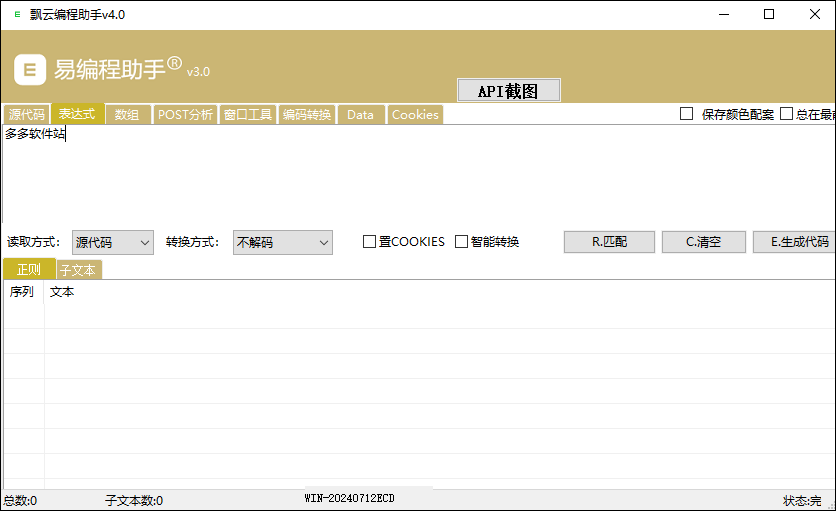Viewport: 836px width, 511px height.
Task: Switch to the 源代码 tab
Action: point(26,115)
